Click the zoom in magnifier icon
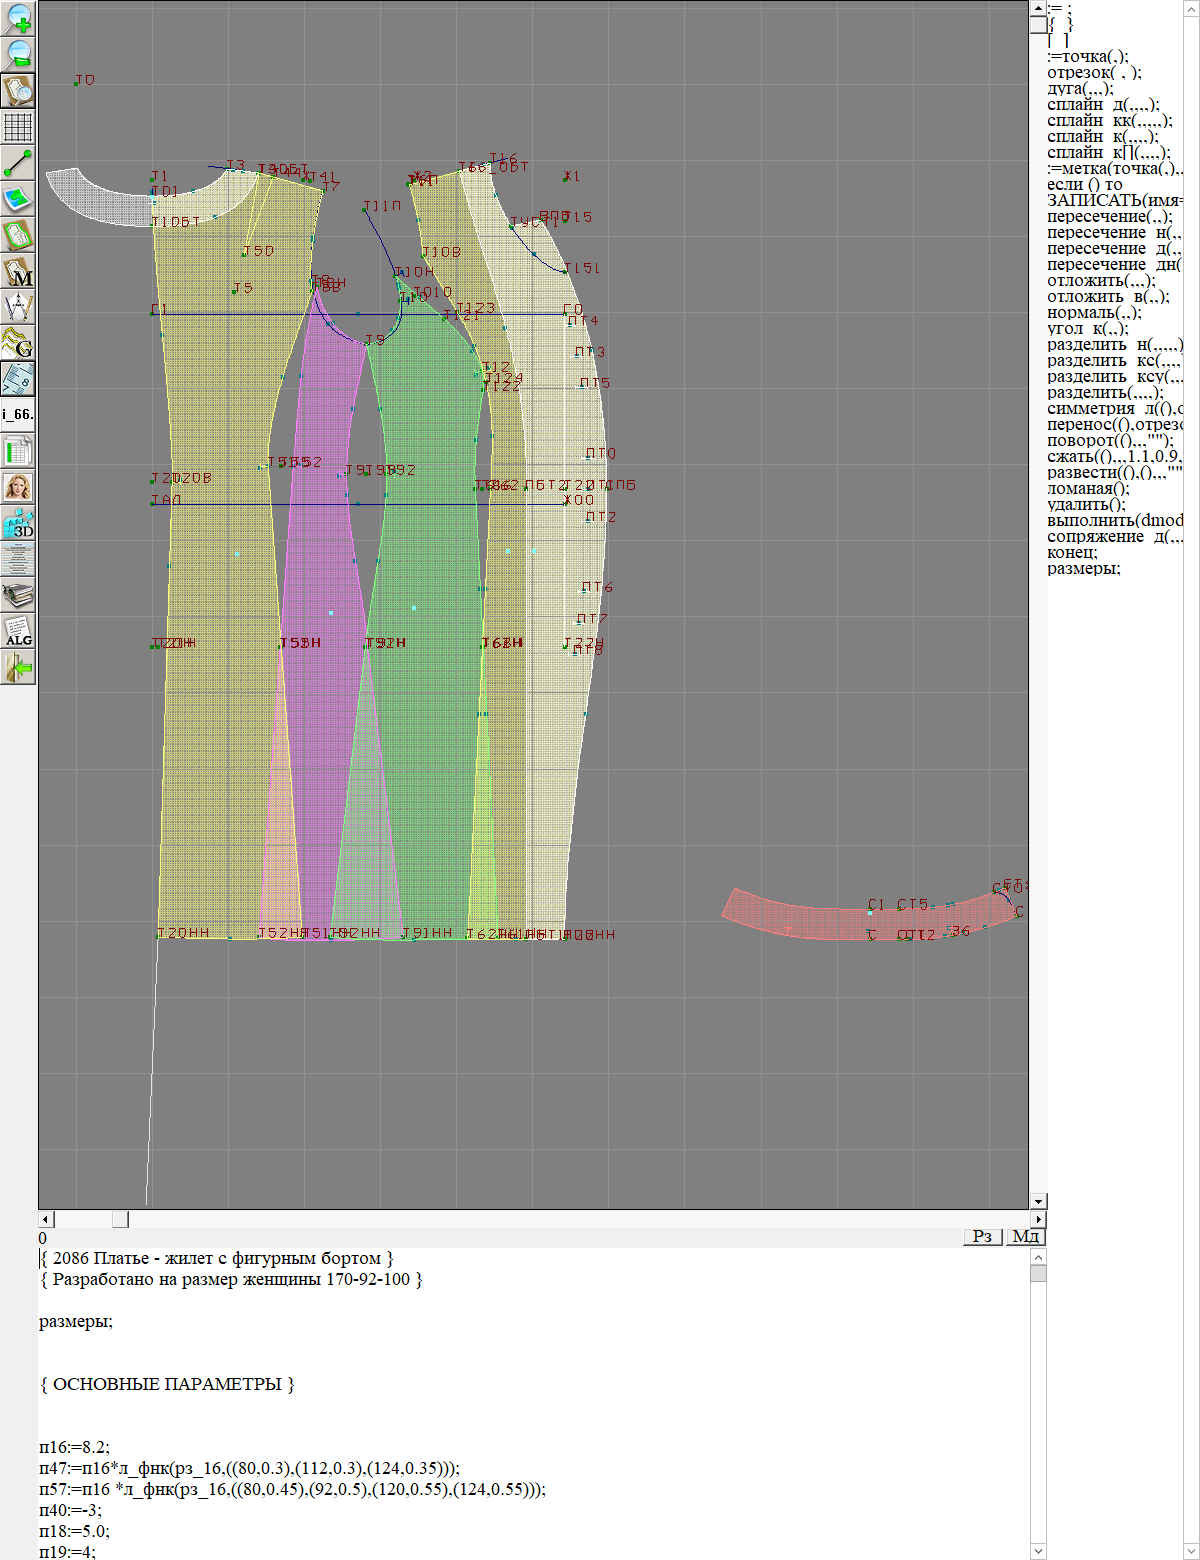1200x1560 pixels. 18,18
